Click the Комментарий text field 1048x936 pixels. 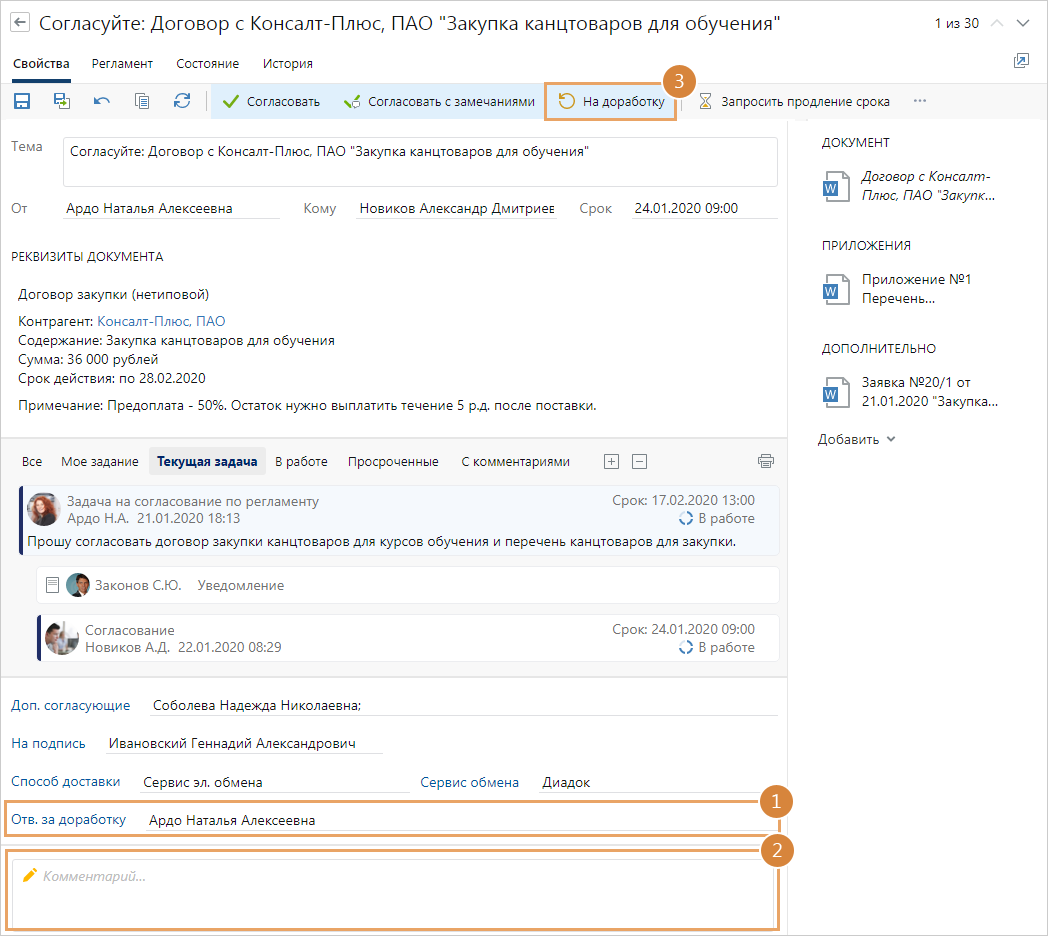tap(394, 889)
